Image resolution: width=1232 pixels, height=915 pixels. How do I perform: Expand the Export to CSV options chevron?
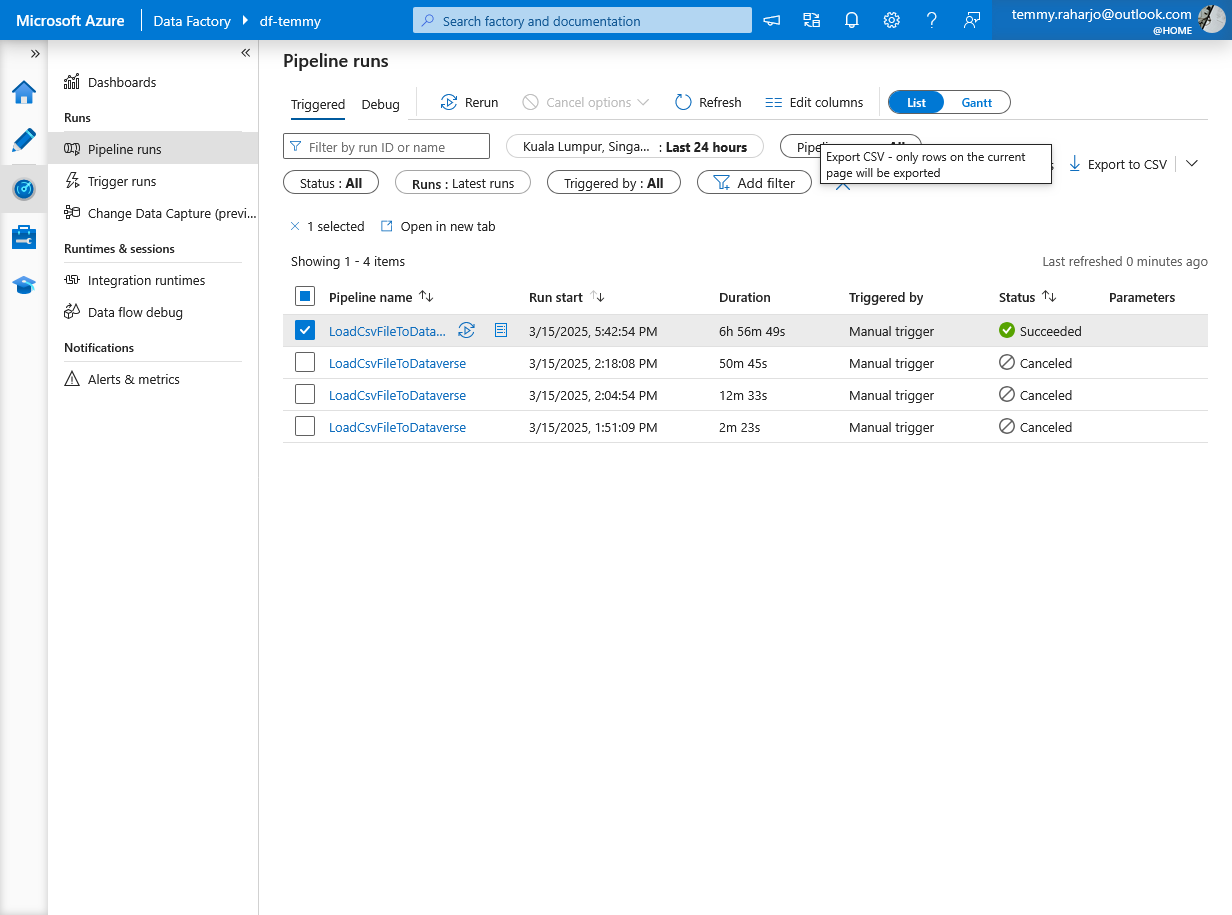click(1191, 163)
